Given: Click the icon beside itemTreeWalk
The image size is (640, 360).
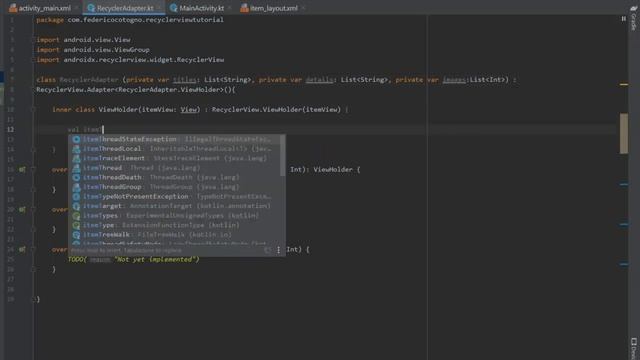Looking at the screenshot, I should pos(76,234).
